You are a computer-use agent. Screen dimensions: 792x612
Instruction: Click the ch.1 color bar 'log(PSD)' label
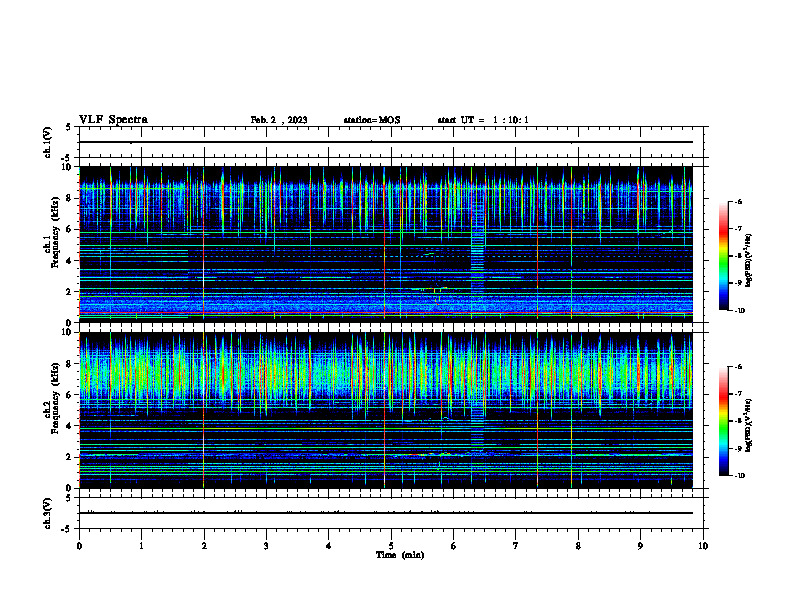(750, 261)
